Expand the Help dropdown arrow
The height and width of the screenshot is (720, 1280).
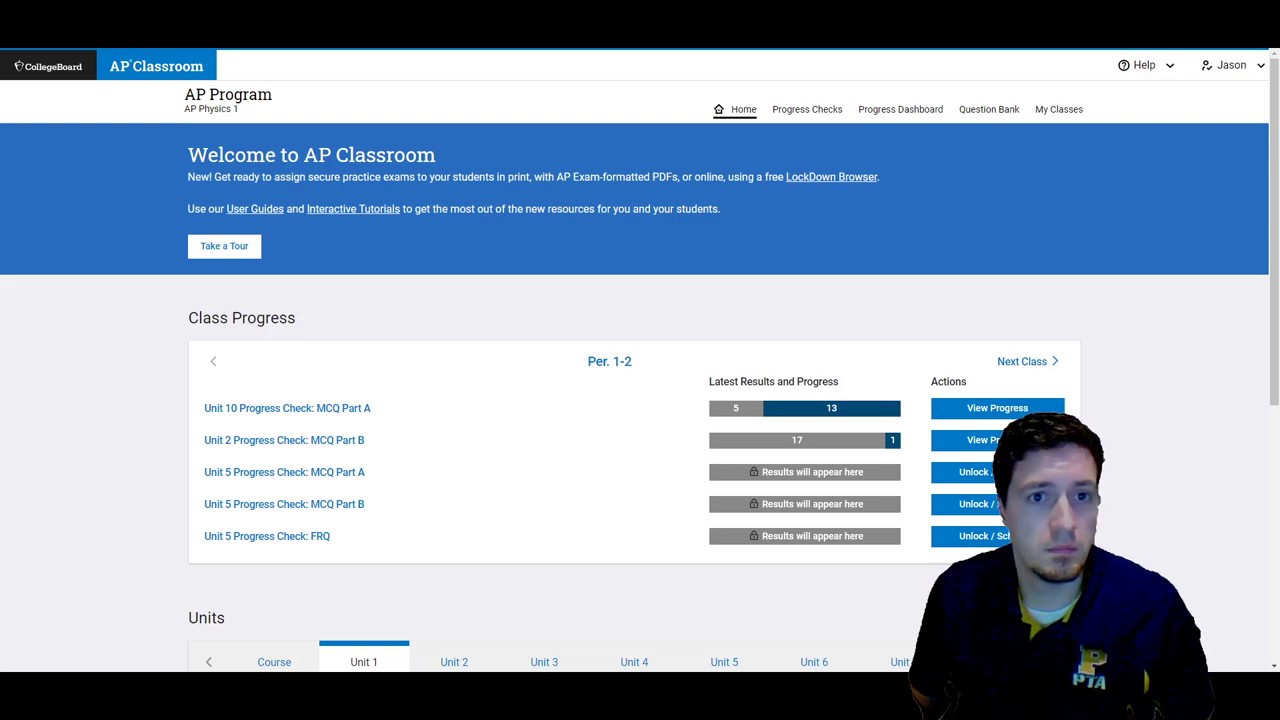[x=1170, y=66]
